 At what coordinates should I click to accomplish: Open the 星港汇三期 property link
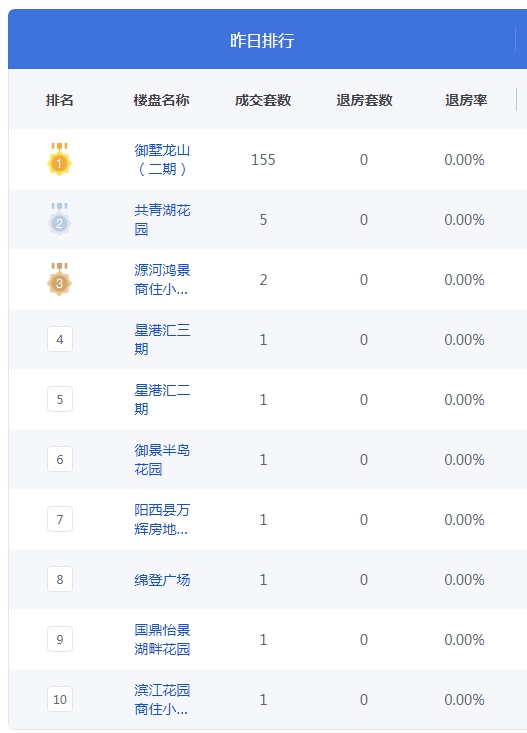click(x=162, y=339)
